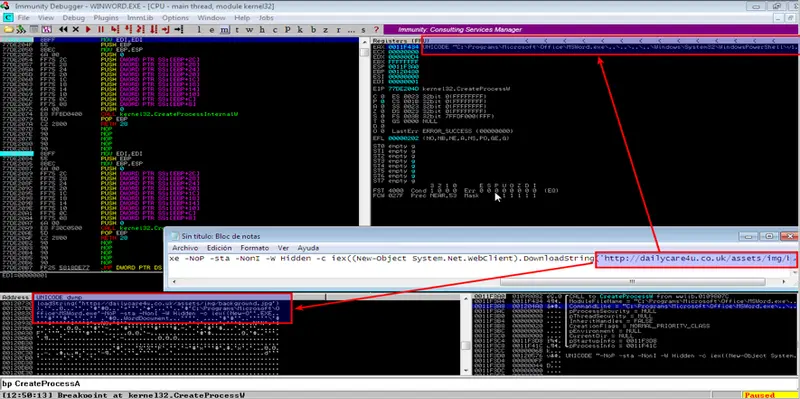Screen dimensions: 800x399
Task: Open the Plugins menu
Action: 106,18
